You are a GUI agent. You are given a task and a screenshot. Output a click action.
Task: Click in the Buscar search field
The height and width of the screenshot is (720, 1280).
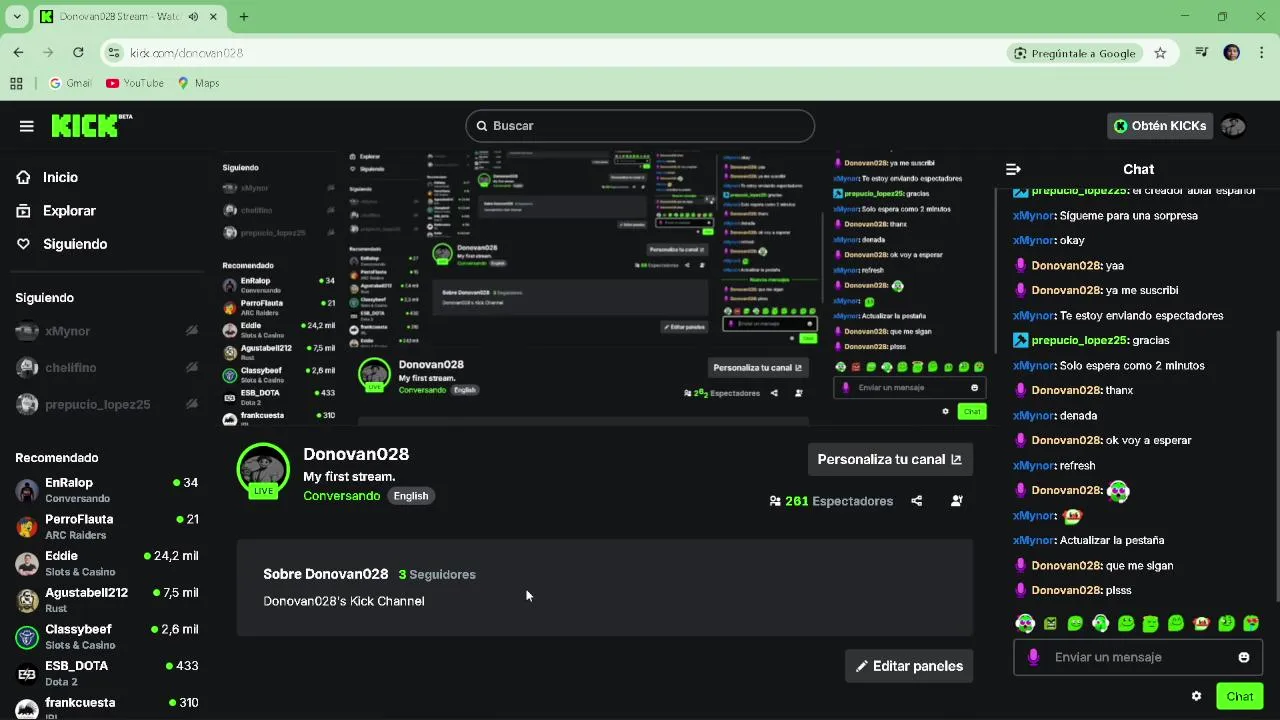[640, 126]
